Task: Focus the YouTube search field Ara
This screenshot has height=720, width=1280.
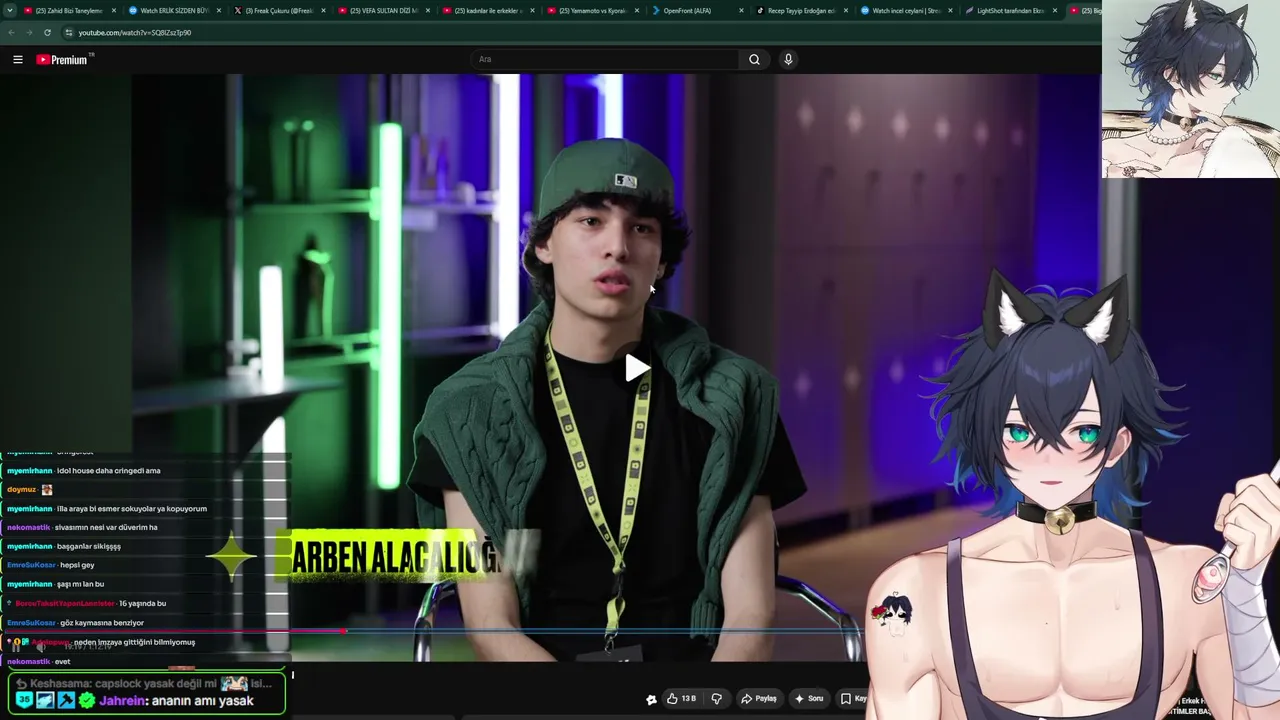Action: 605,60
